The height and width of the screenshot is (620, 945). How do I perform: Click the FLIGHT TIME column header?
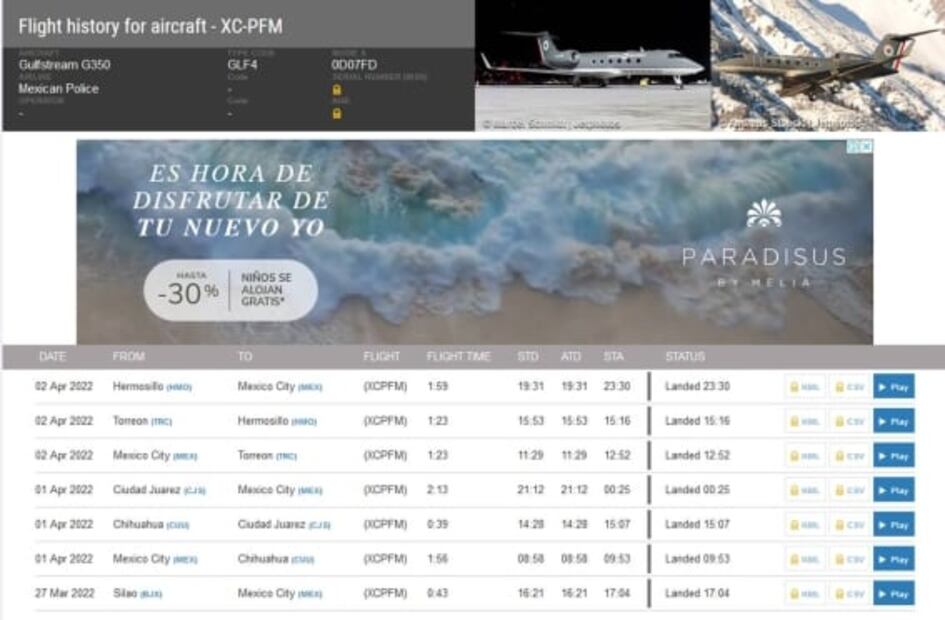(458, 357)
